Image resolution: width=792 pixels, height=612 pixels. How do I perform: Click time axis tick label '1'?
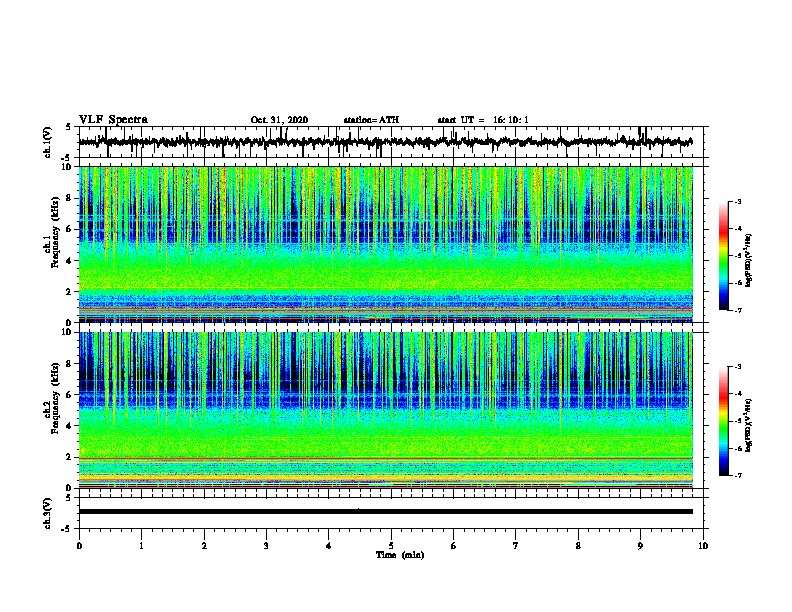(141, 546)
